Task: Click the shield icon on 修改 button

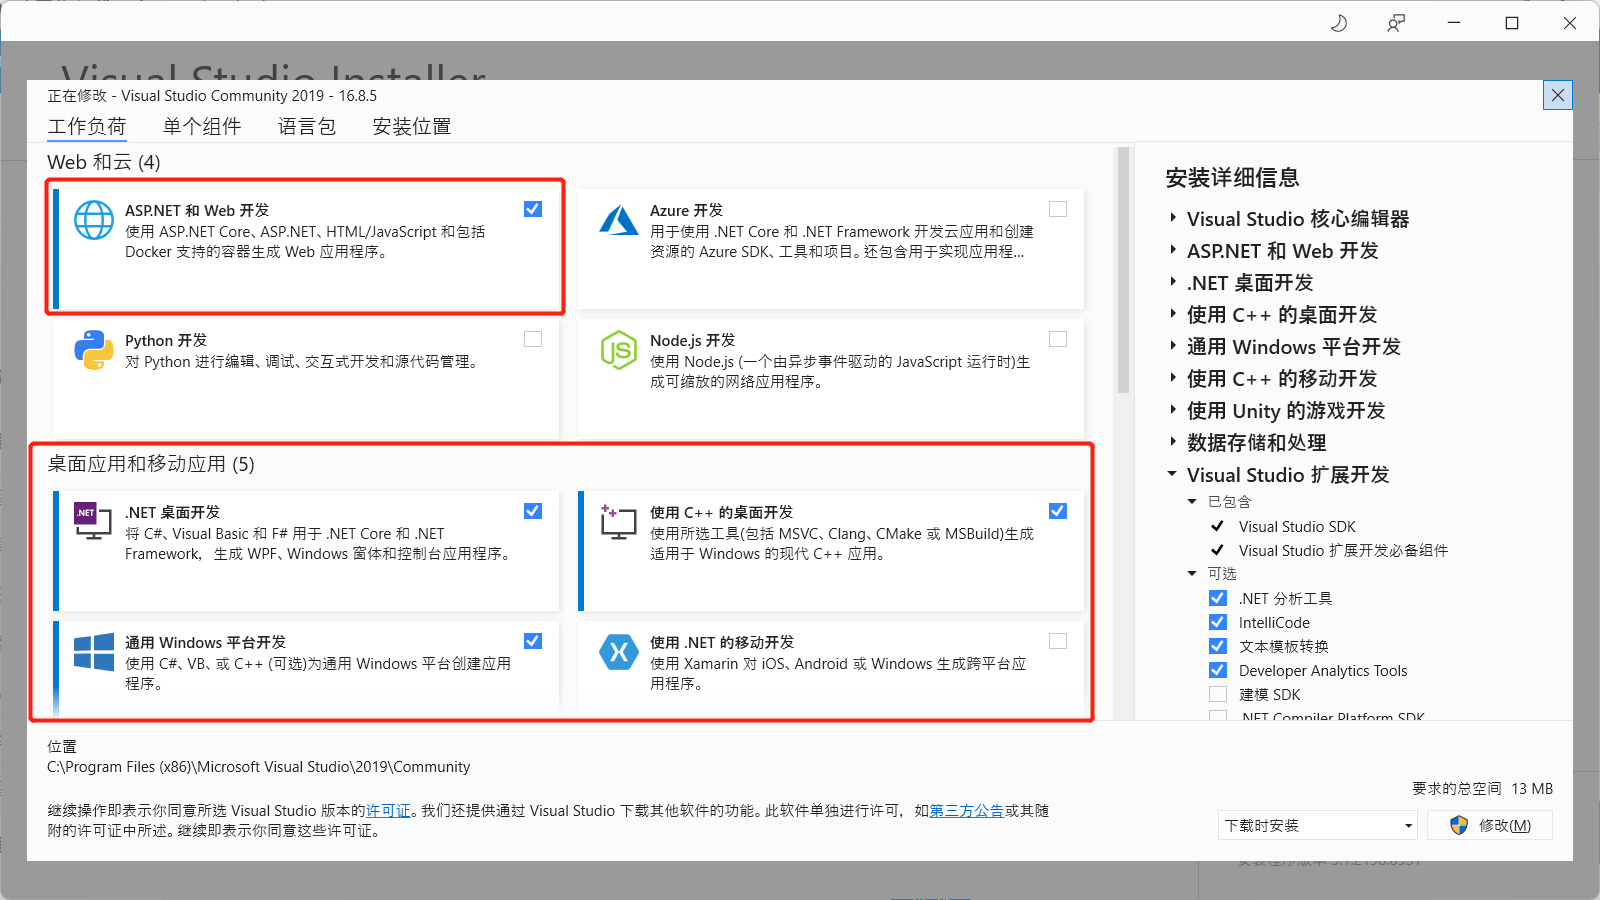Action: [x=1459, y=825]
